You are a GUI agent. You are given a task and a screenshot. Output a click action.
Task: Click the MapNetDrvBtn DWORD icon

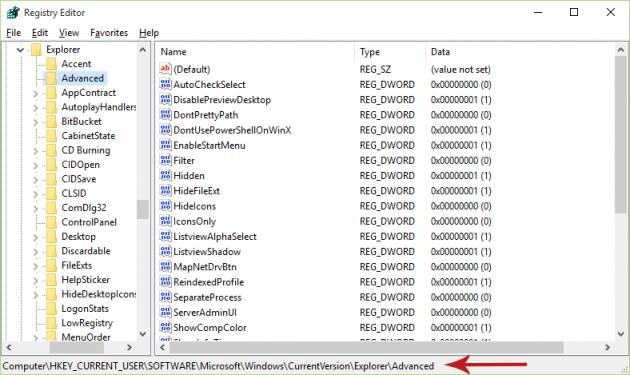point(165,266)
